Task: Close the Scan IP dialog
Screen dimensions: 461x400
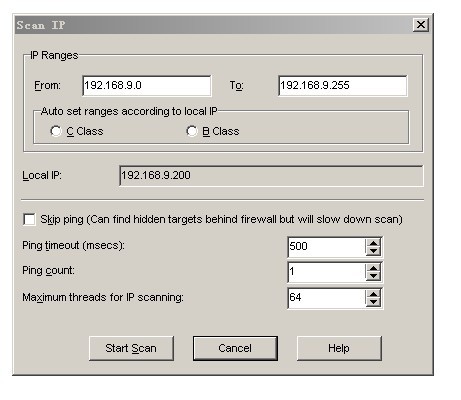Action: pyautogui.click(x=421, y=25)
